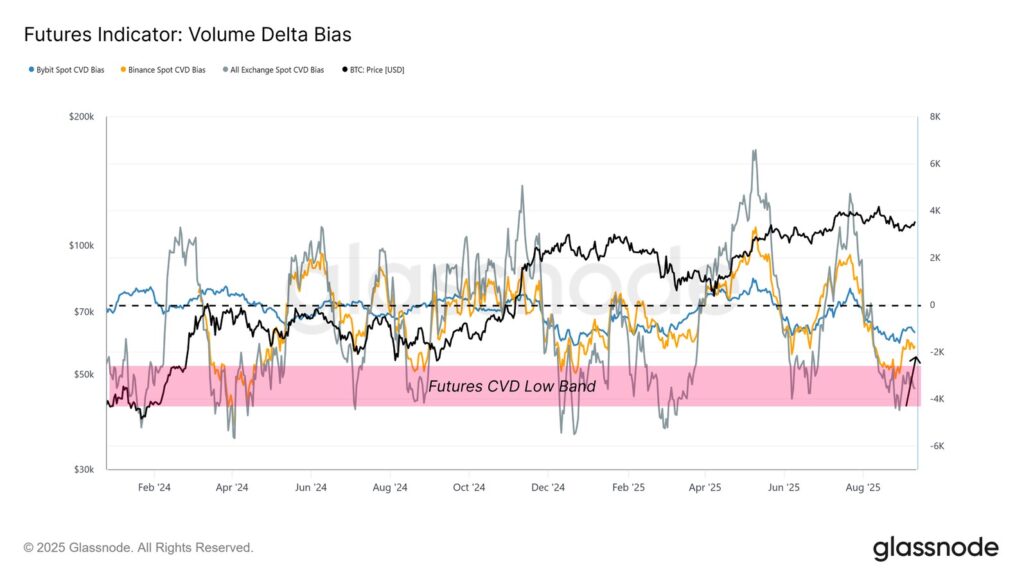Click the Futures CVD Low Band annotation
This screenshot has height=577, width=1024.
pos(511,386)
